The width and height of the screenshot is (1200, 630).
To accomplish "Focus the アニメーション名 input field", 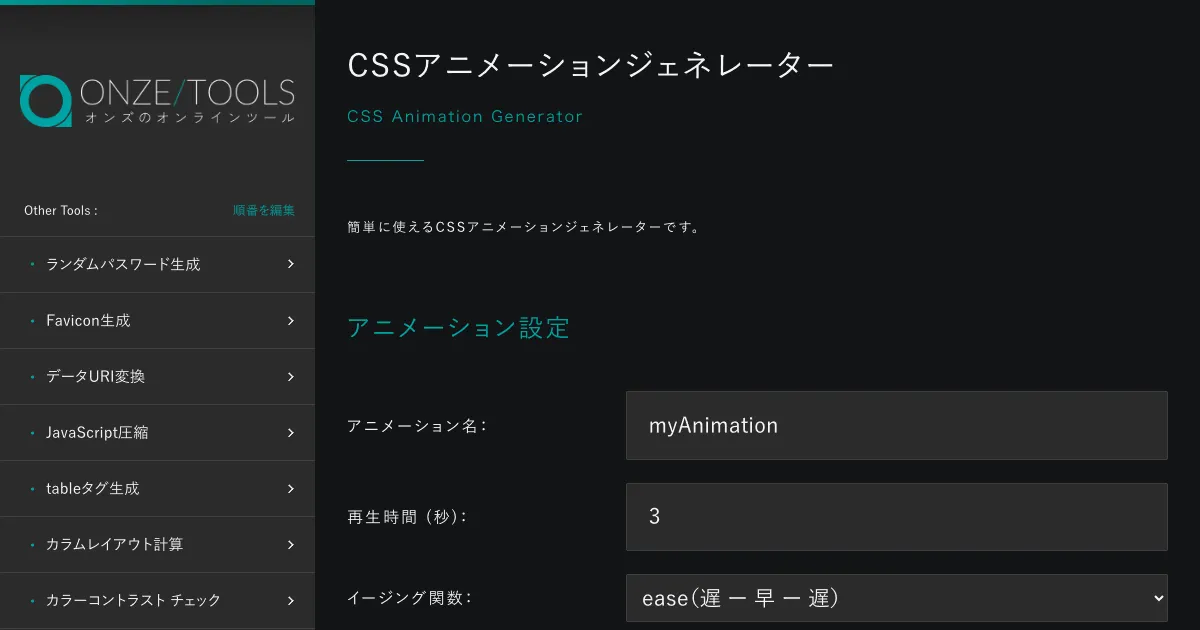I will pos(896,425).
